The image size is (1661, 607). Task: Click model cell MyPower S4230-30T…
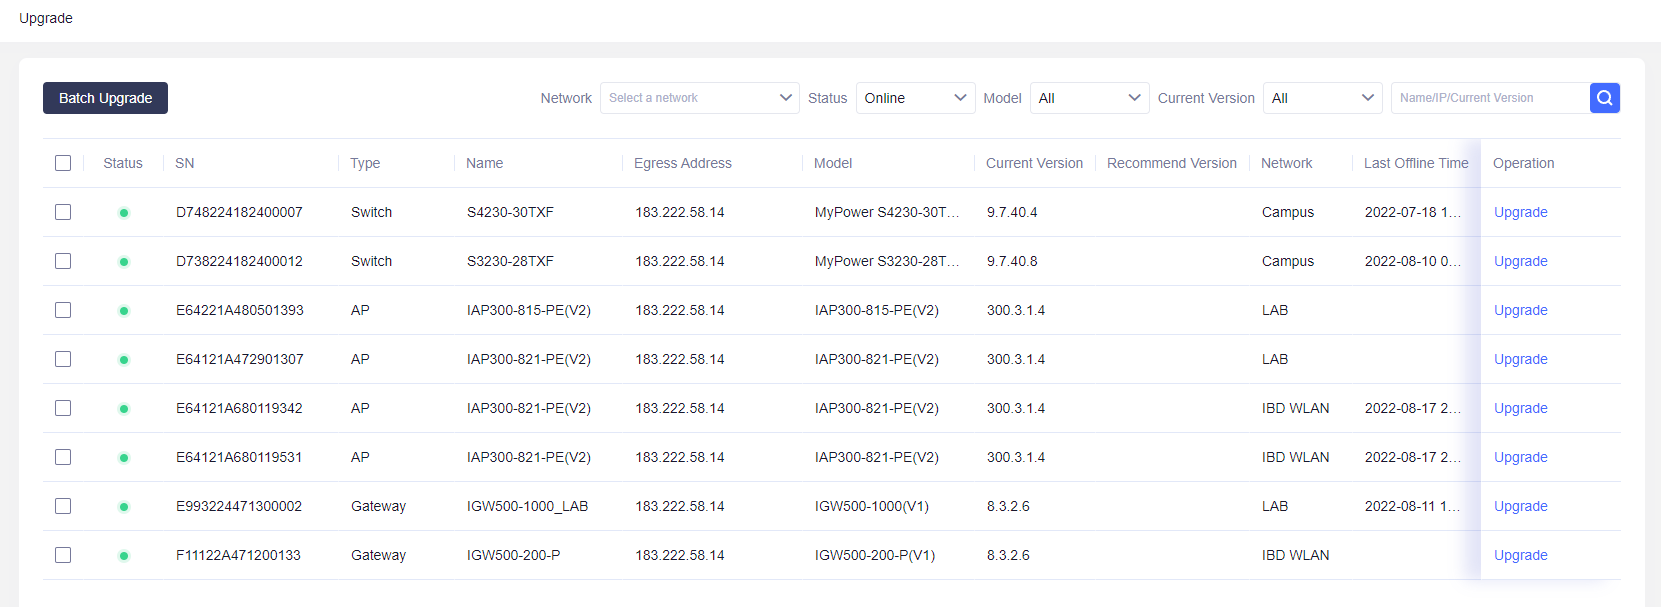887,212
